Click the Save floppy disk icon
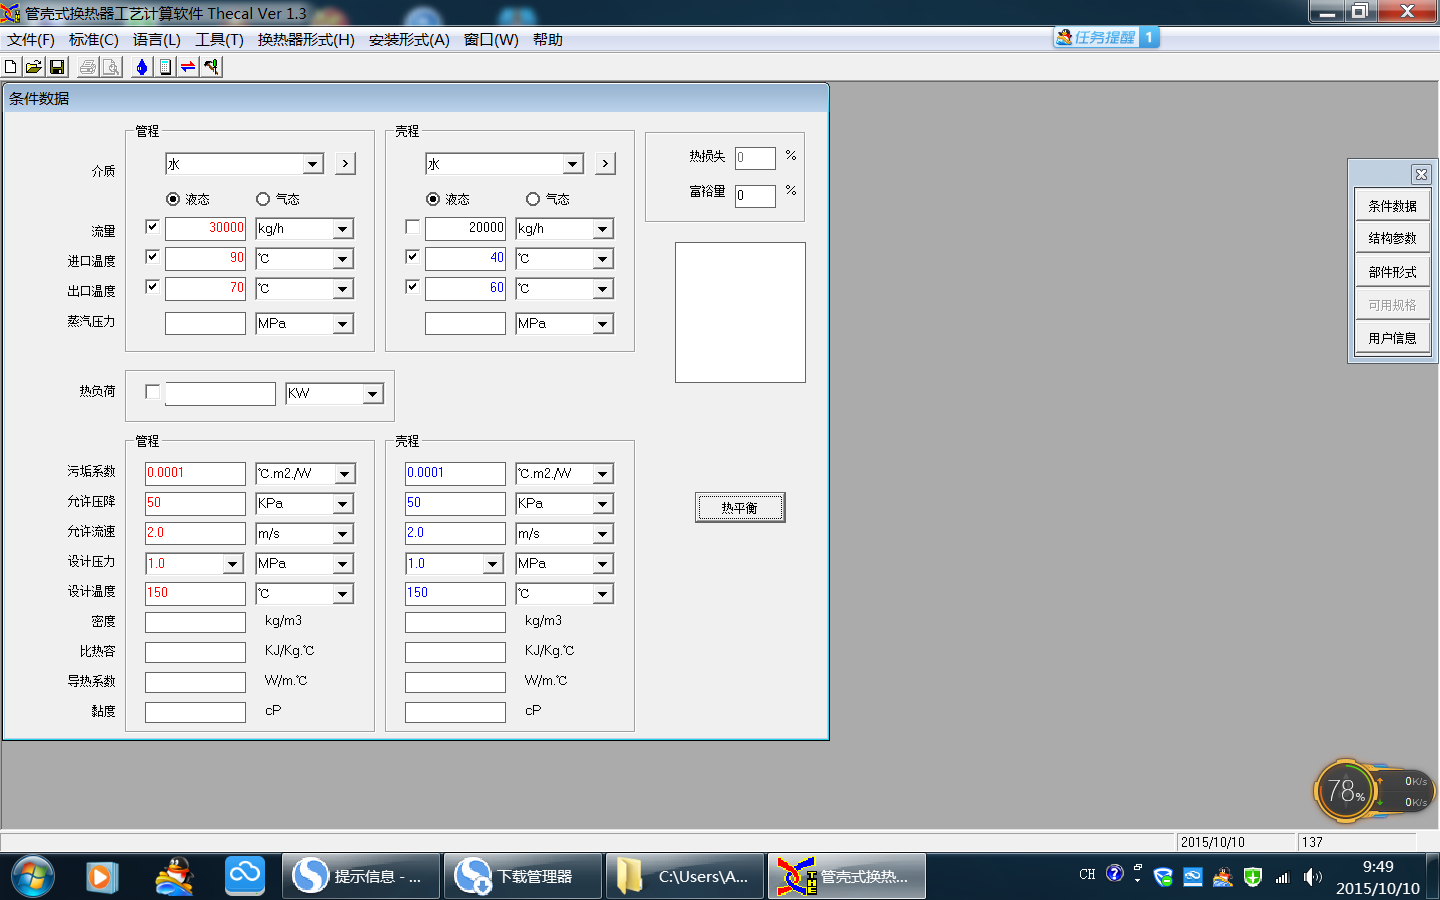 57,67
